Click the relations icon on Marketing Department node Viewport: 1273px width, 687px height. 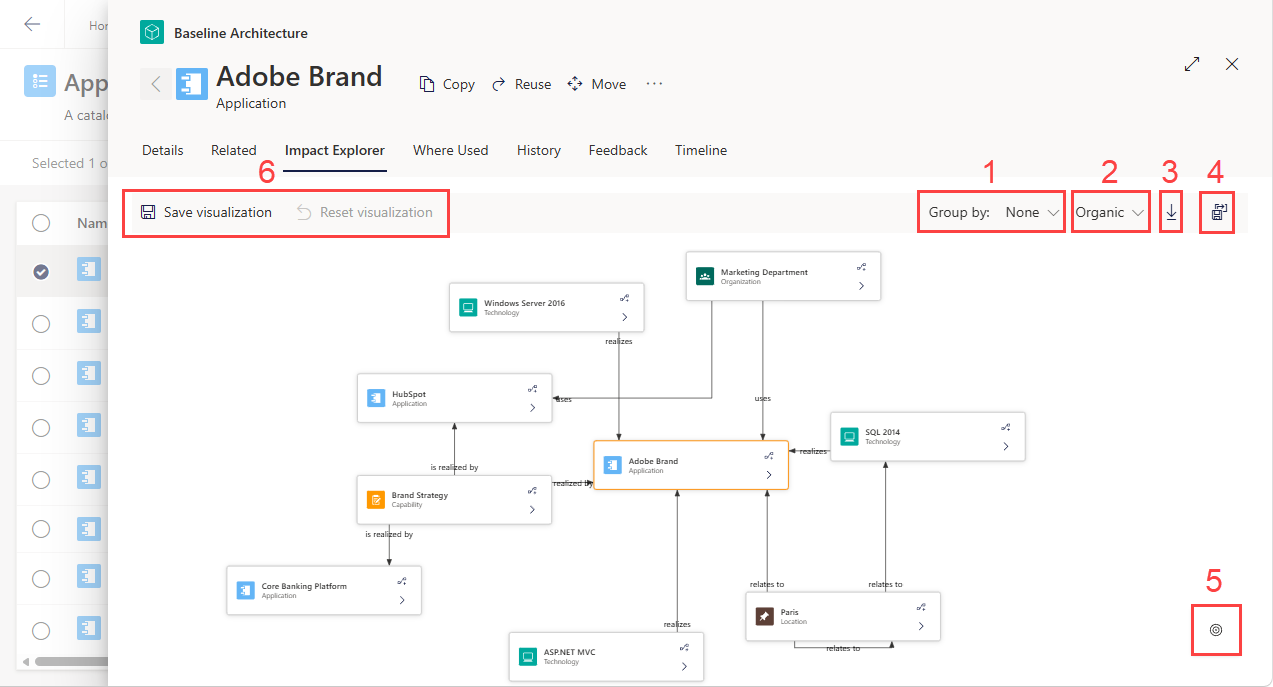(x=861, y=267)
